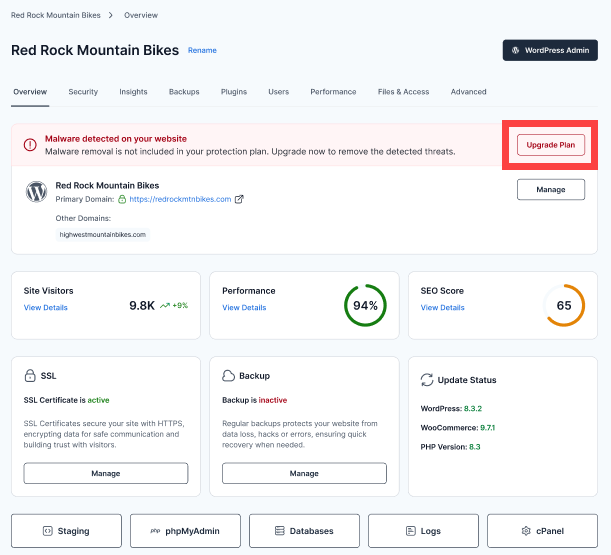Click the 65 SEO score gauge
Viewport: 611px width, 555px height.
[x=563, y=306]
